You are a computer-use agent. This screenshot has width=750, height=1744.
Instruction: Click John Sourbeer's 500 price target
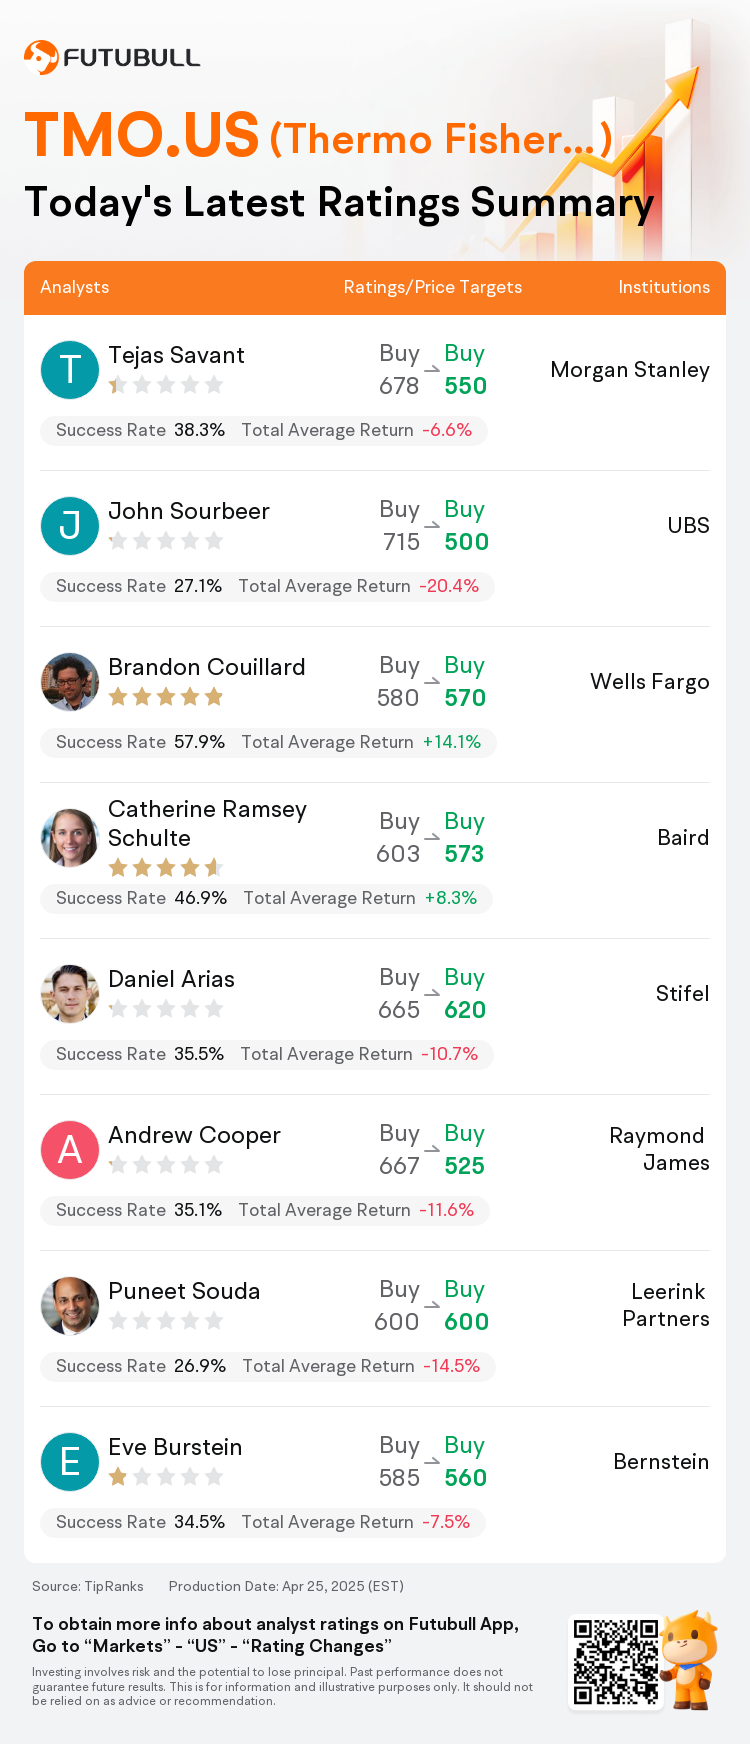tap(466, 542)
